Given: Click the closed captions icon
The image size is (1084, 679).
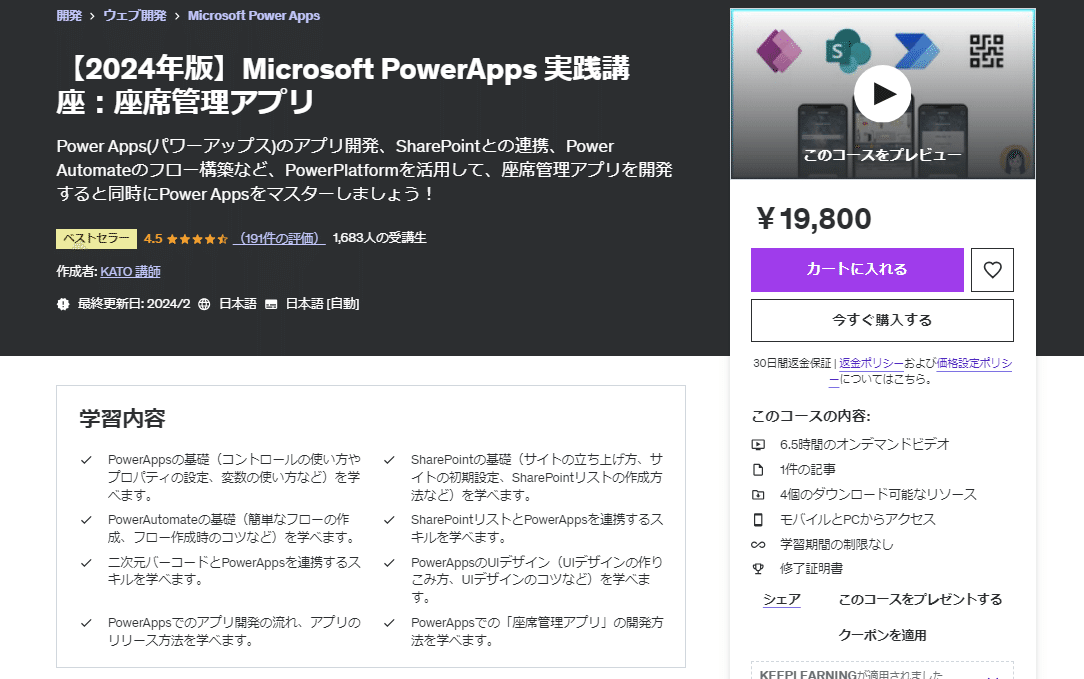Looking at the screenshot, I should pyautogui.click(x=271, y=304).
